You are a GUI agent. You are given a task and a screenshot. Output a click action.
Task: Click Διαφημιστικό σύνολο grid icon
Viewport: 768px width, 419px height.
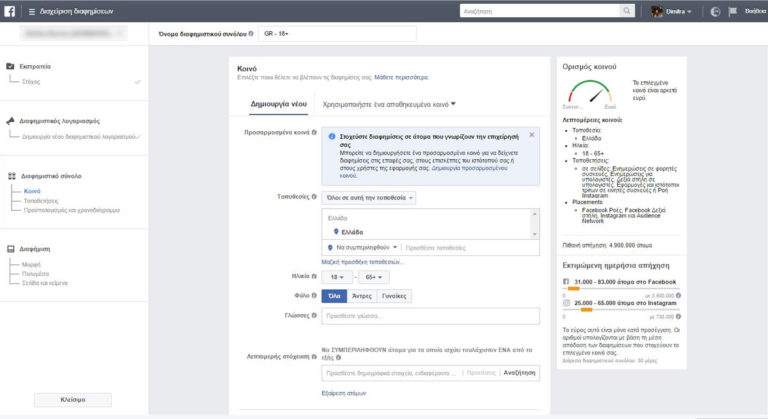[12, 175]
